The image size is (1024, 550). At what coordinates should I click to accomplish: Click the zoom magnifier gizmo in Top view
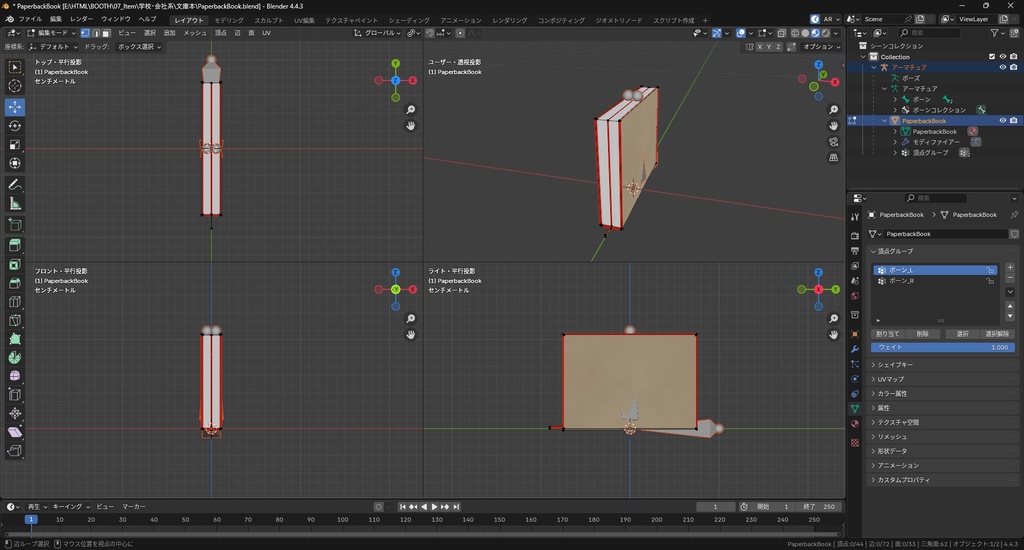[411, 110]
